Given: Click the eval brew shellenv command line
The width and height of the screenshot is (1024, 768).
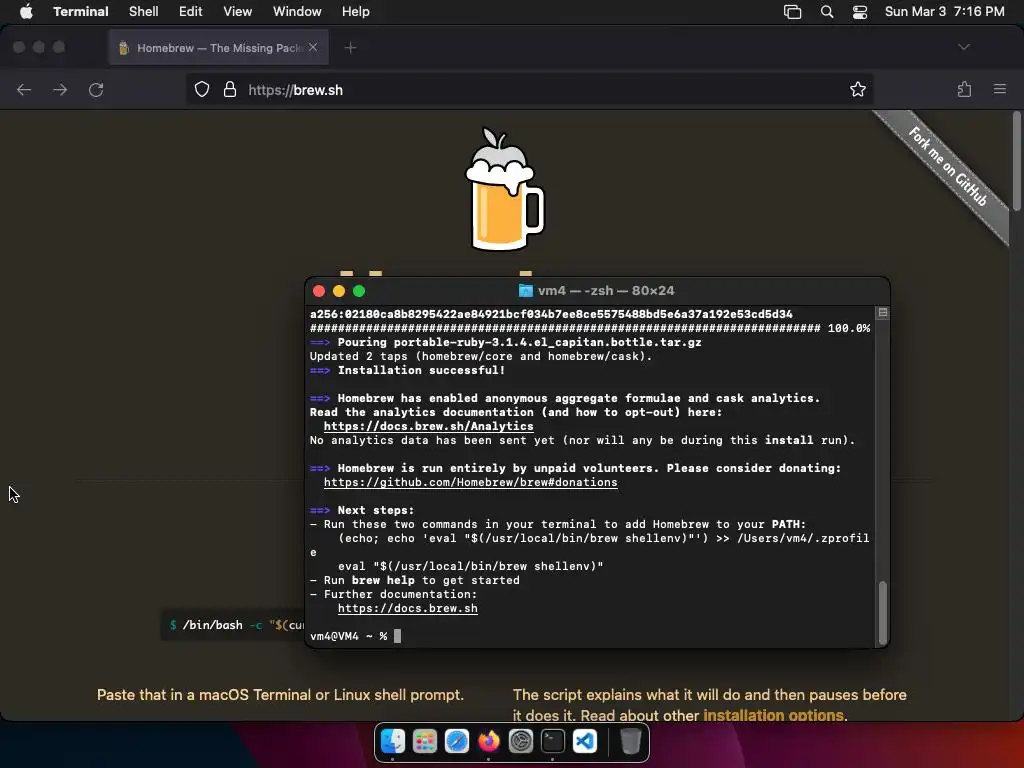Looking at the screenshot, I should 470,567.
